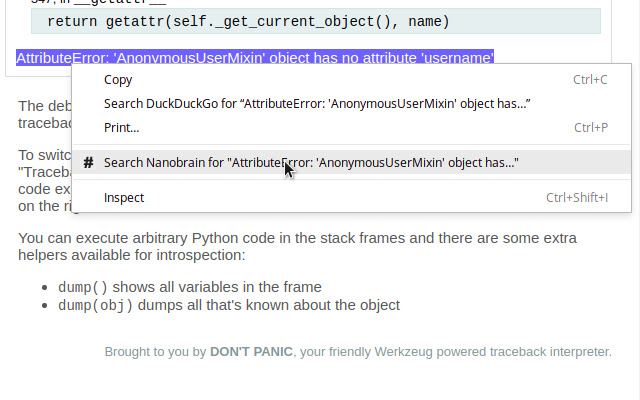Click the highlighted AttributeError message text
The width and height of the screenshot is (640, 400).
(x=255, y=58)
